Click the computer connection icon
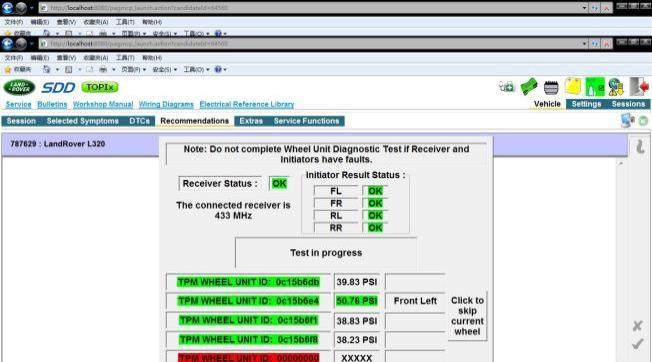The width and height of the screenshot is (652, 362). (627, 121)
